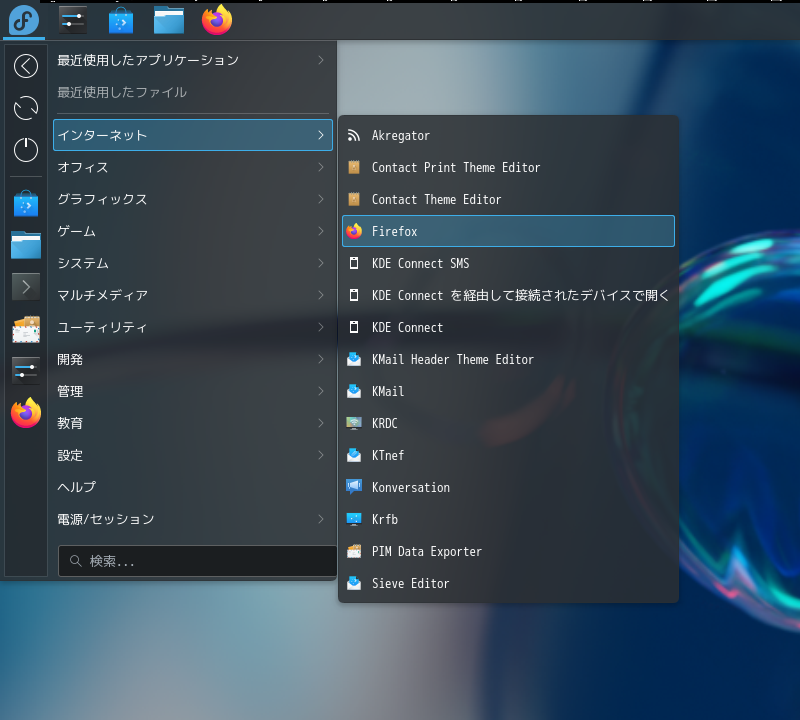Open the 設定 menu category
This screenshot has height=720, width=800.
click(x=193, y=455)
